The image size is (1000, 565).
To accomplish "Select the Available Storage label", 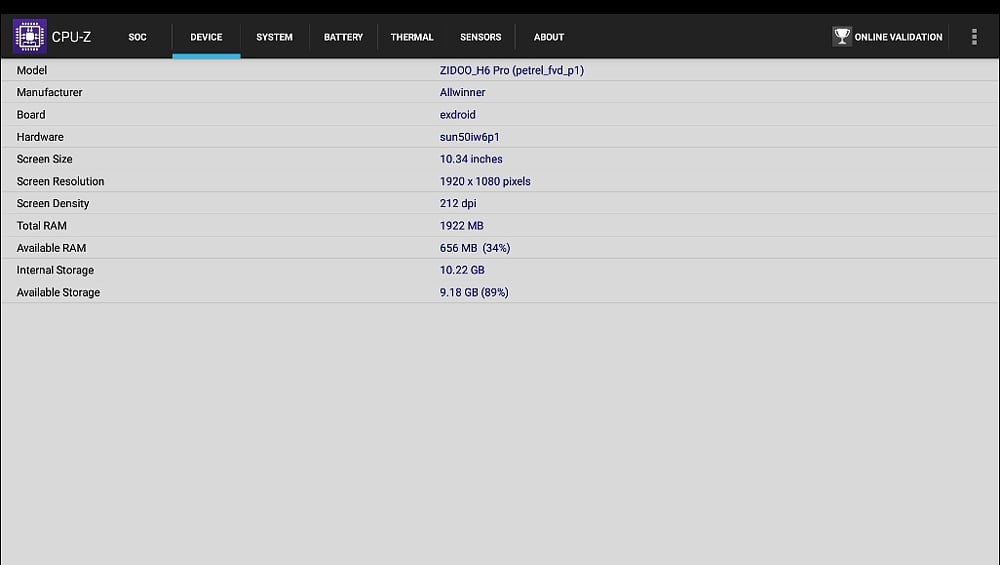I will 58,292.
